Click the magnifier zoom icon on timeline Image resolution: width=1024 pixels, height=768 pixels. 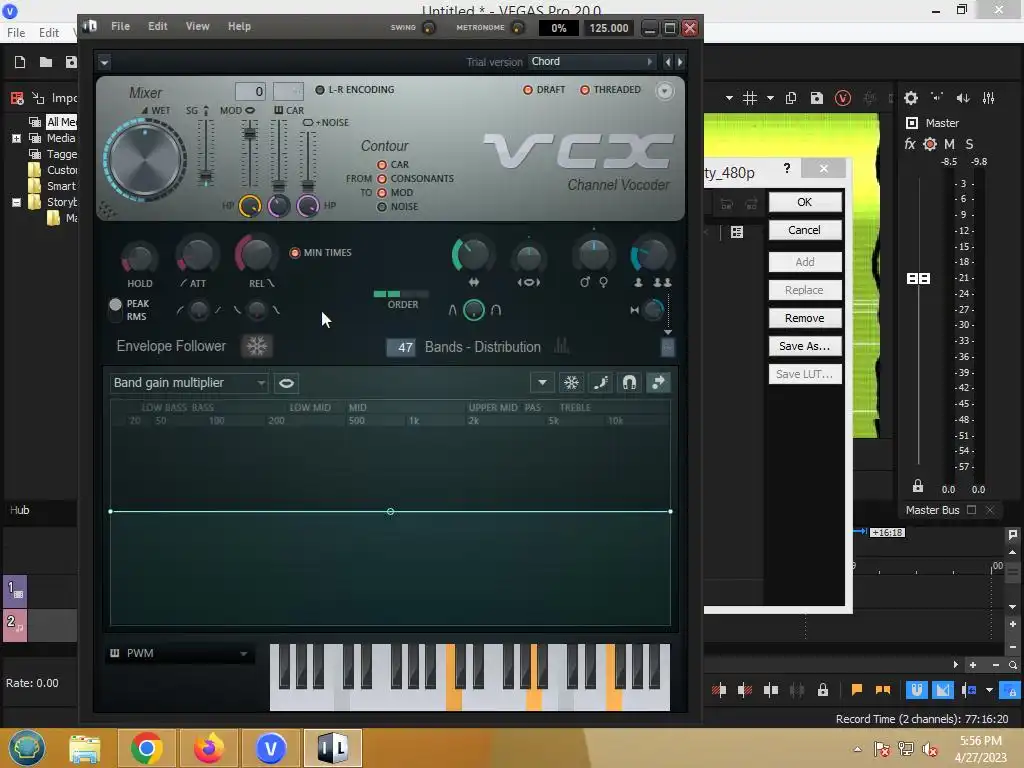(1013, 665)
